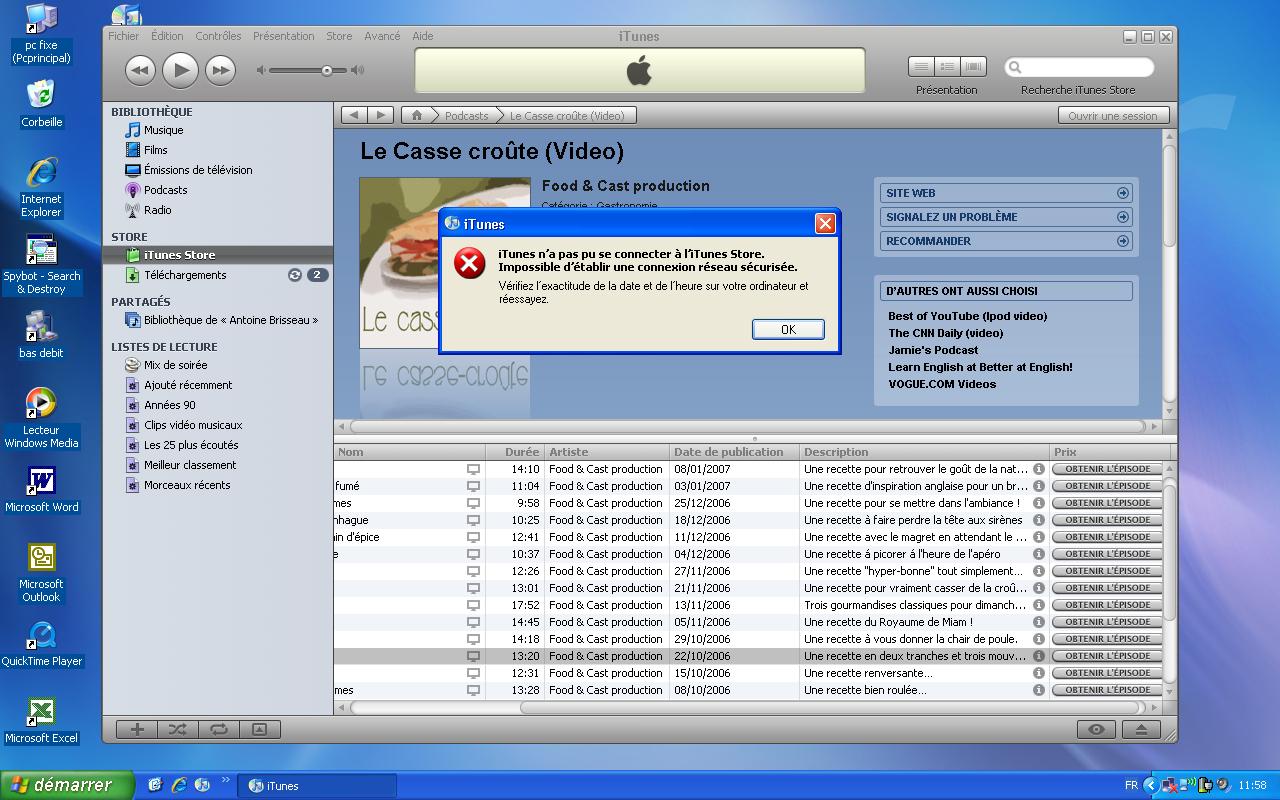
Task: Select the Cover Flow view button
Action: coord(973,67)
